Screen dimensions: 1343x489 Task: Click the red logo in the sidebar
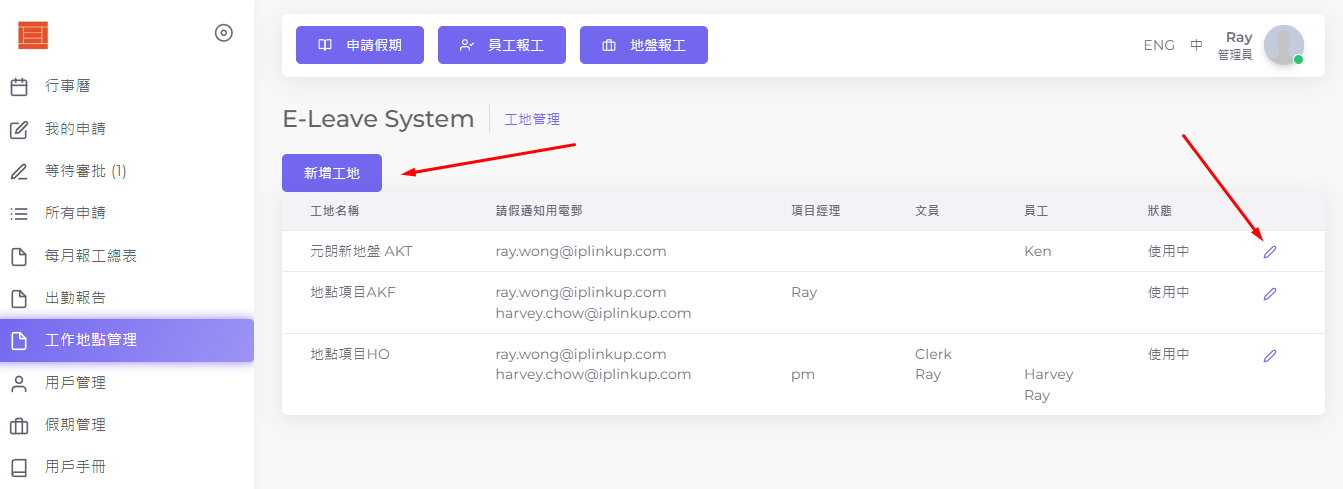coord(33,35)
